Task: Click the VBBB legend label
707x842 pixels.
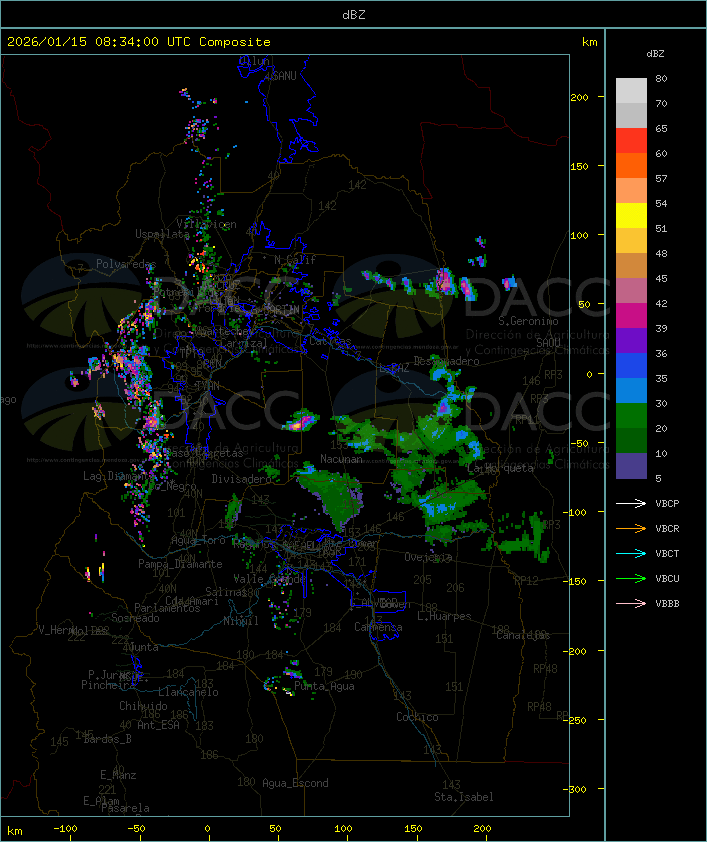Action: [x=667, y=604]
